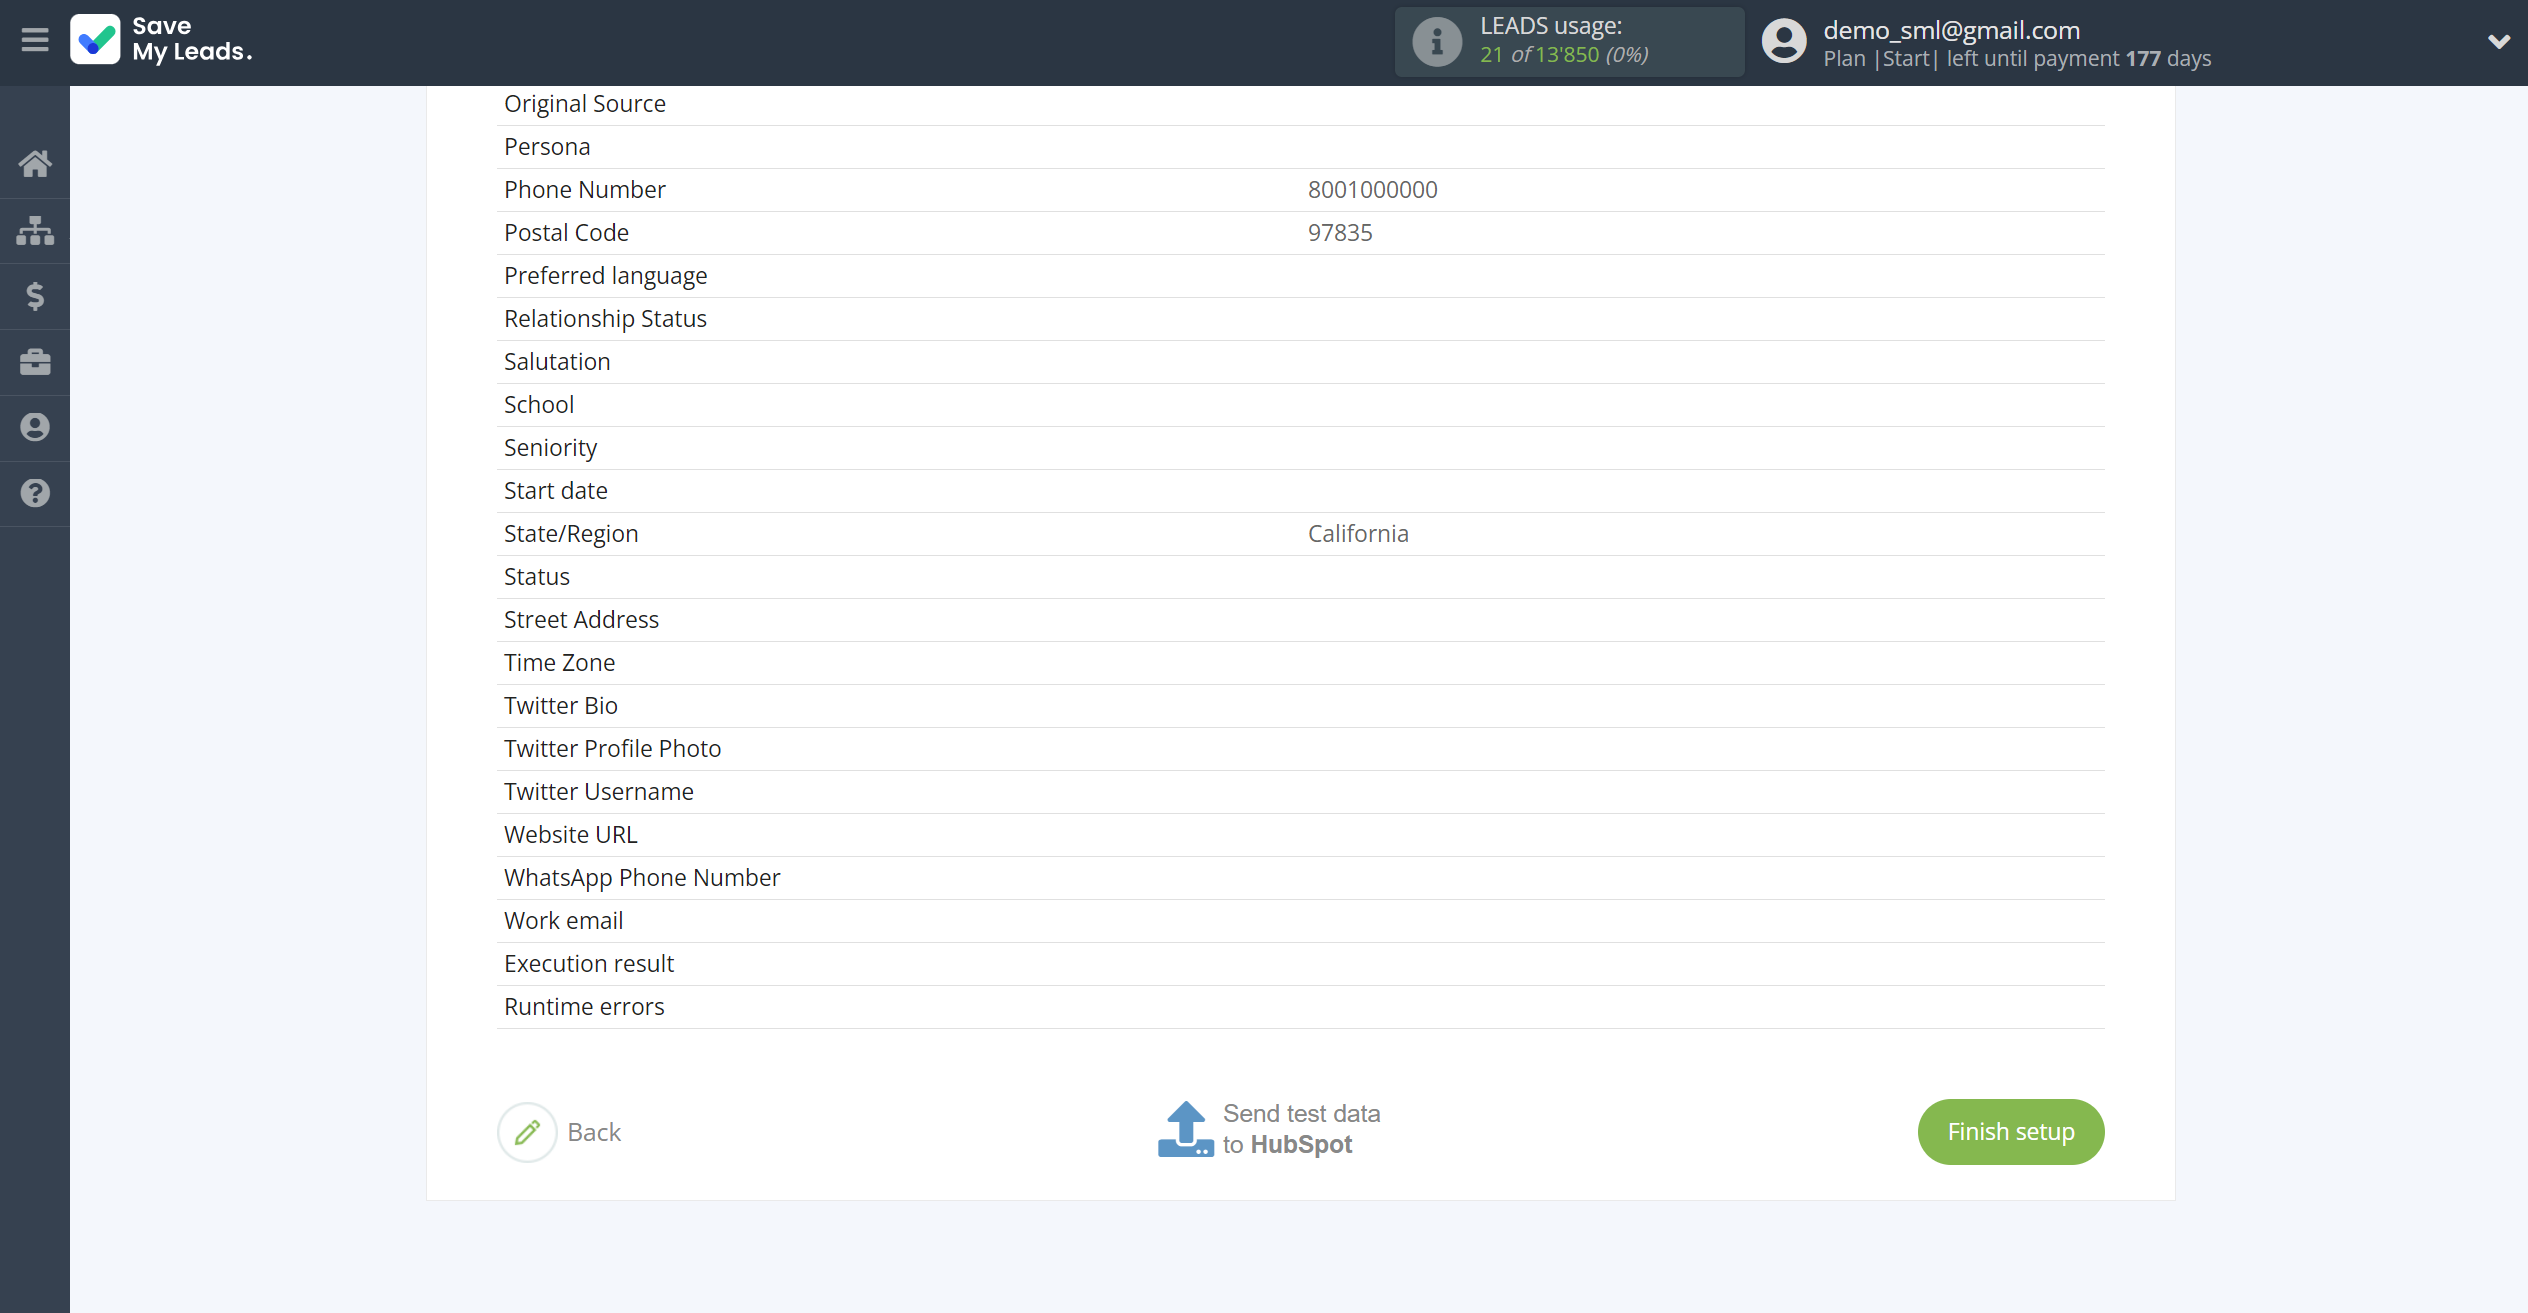Open billing dollar icon in sidebar
The height and width of the screenshot is (1313, 2528).
click(35, 296)
